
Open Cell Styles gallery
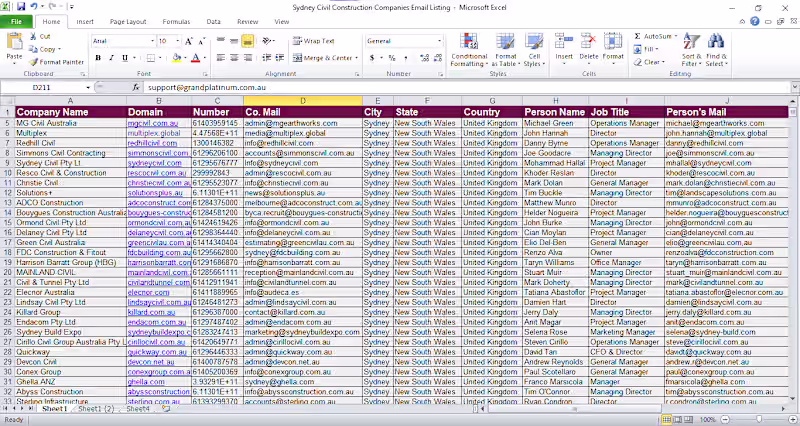coord(534,49)
